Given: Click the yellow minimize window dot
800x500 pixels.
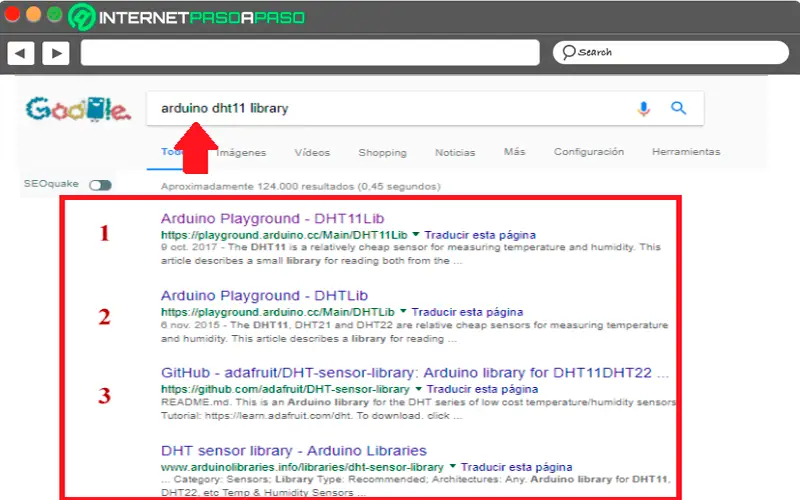Looking at the screenshot, I should [x=33, y=14].
